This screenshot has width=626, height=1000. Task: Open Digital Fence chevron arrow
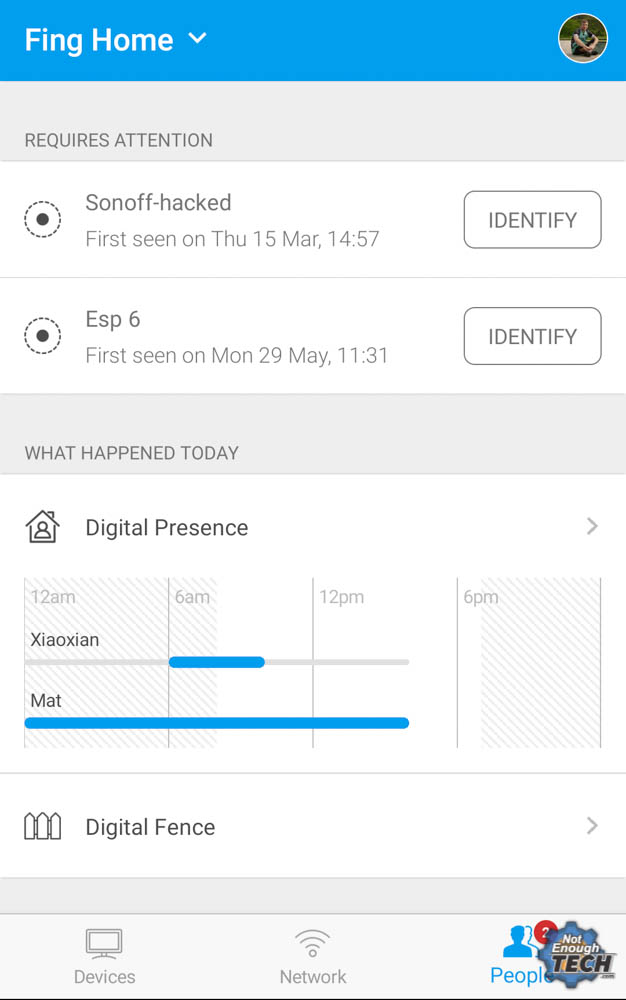tap(592, 826)
